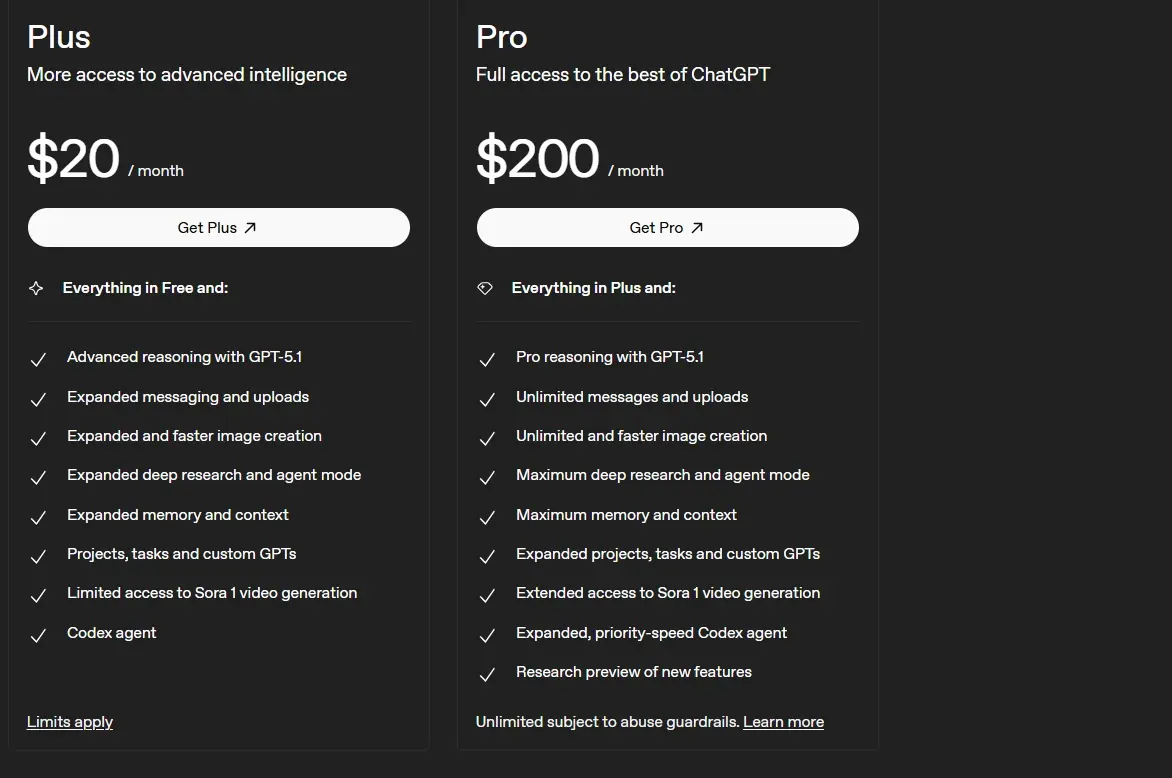This screenshot has height=778, width=1172.
Task: Click the $200 per month price text
Action: click(x=570, y=160)
